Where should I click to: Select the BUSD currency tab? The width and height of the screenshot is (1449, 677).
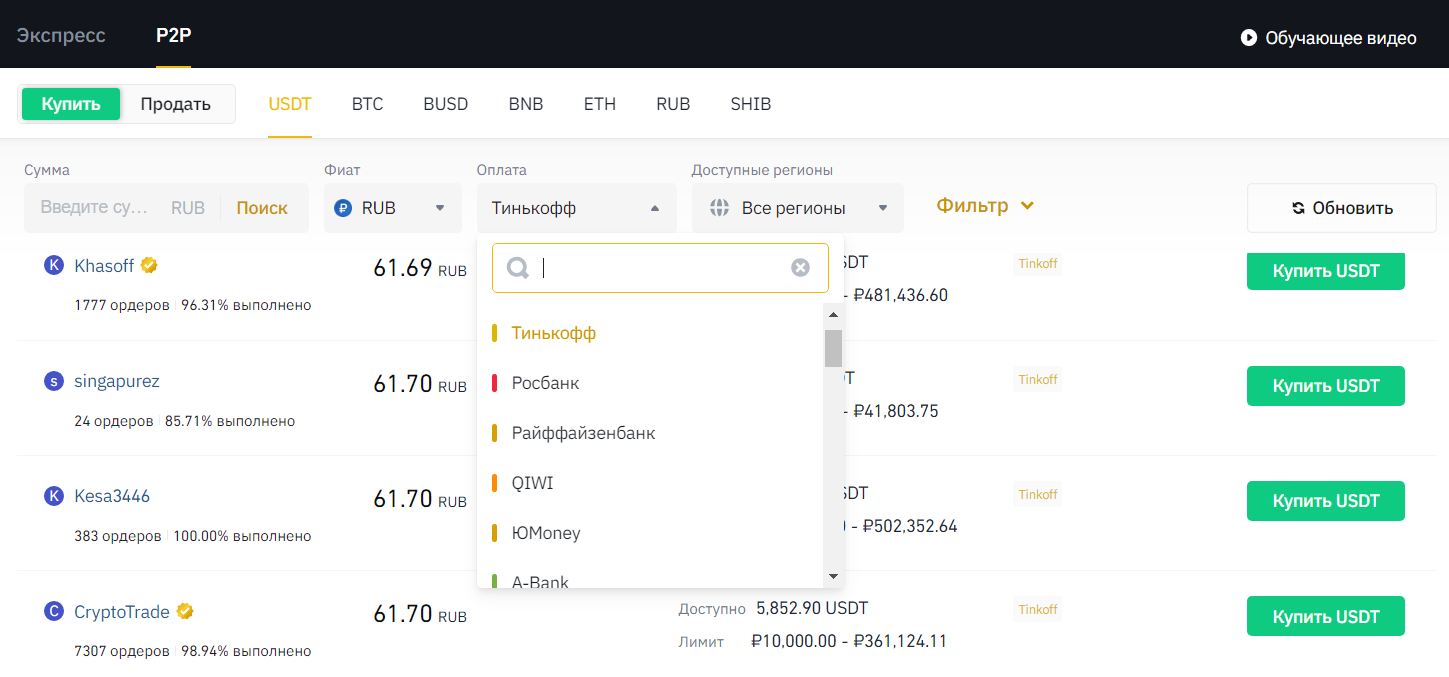pos(446,104)
